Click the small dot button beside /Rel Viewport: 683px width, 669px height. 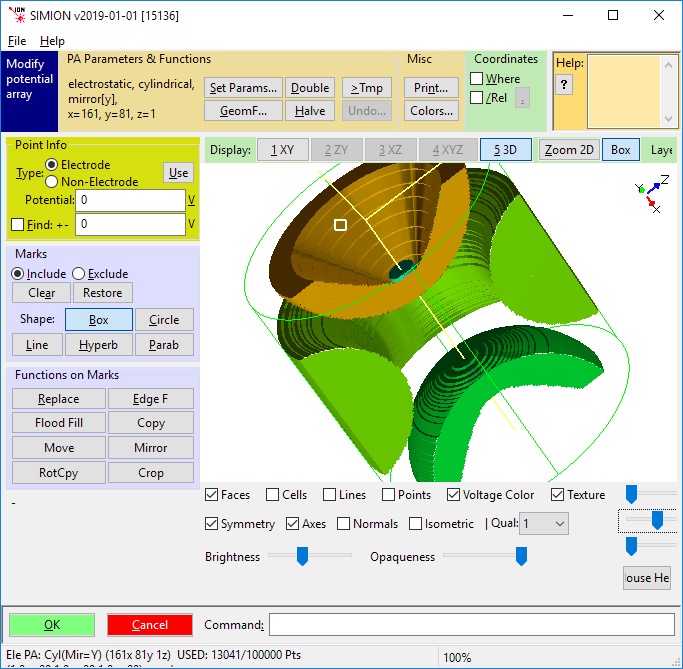point(522,98)
